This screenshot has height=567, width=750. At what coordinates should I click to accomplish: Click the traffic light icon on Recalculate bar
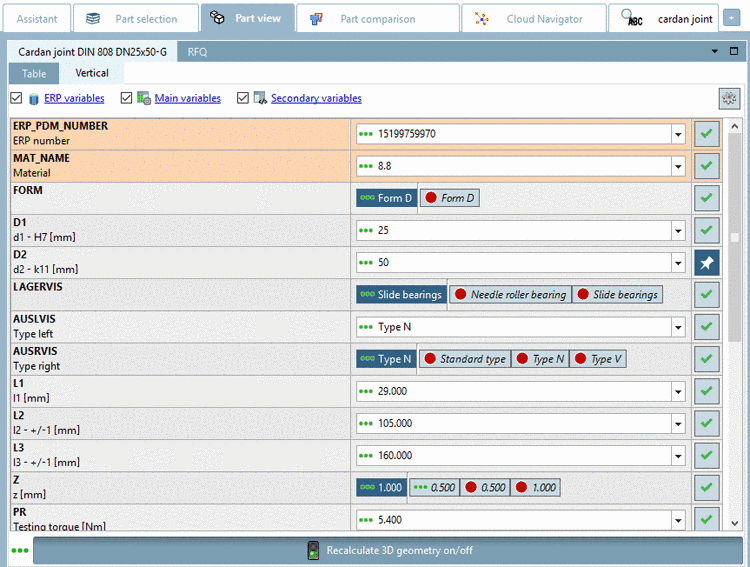tap(313, 551)
